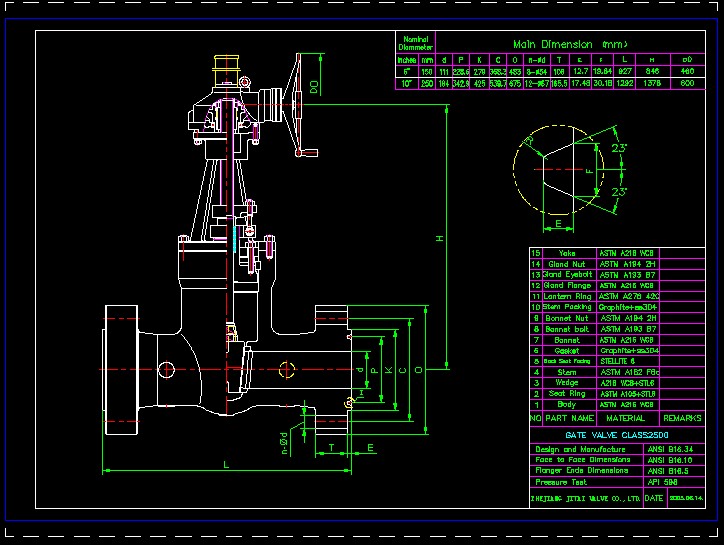The width and height of the screenshot is (724, 545).
Task: Select the 'L' length dimension label
Action: pyautogui.click(x=226, y=465)
